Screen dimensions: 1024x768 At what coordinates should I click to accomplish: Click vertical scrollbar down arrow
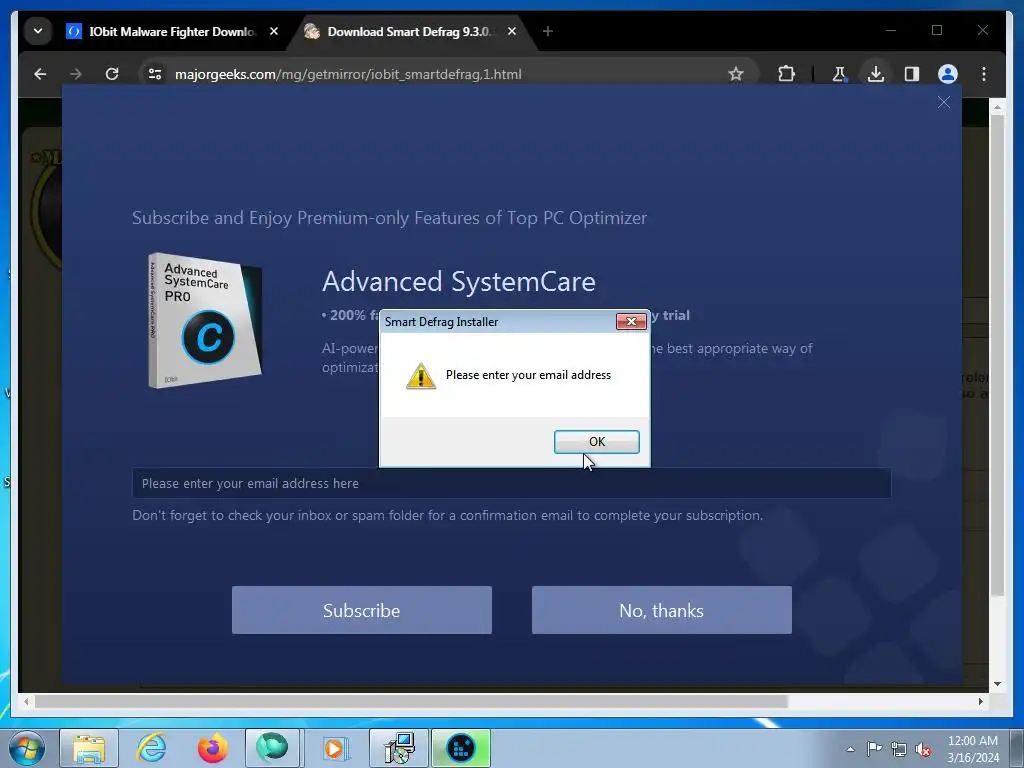tap(997, 684)
